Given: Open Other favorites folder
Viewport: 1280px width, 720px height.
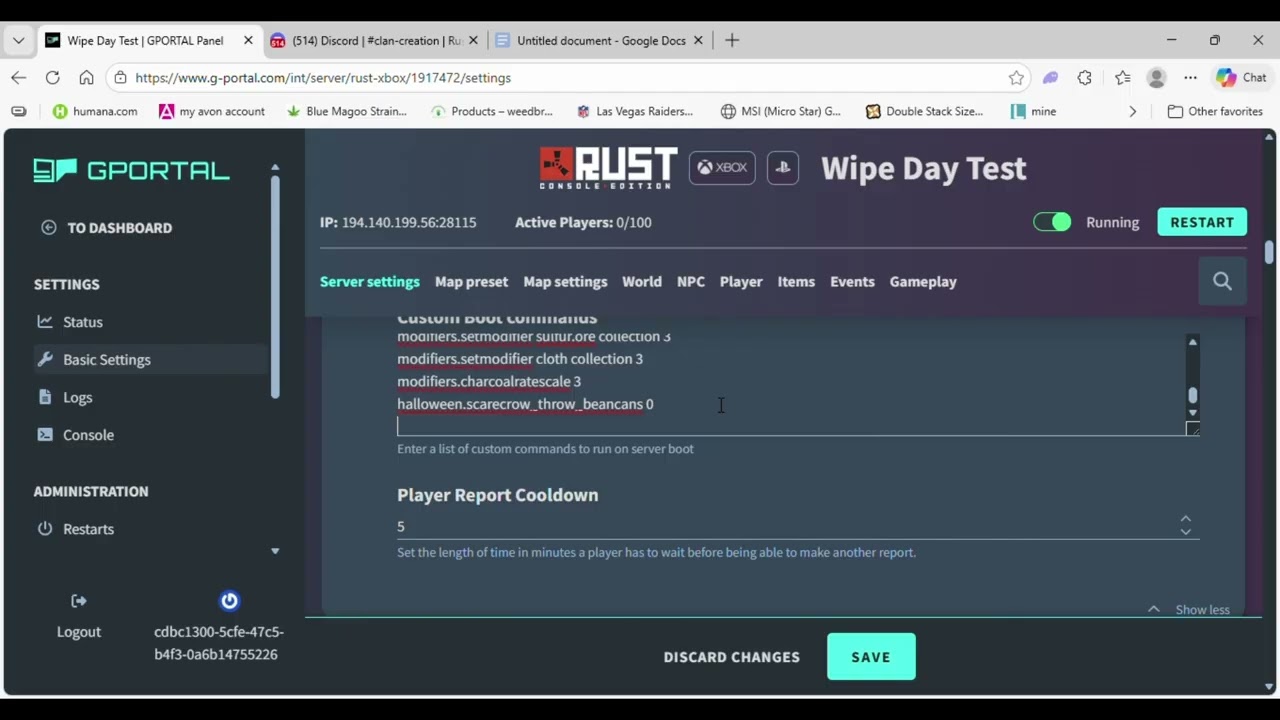Looking at the screenshot, I should tap(1216, 112).
